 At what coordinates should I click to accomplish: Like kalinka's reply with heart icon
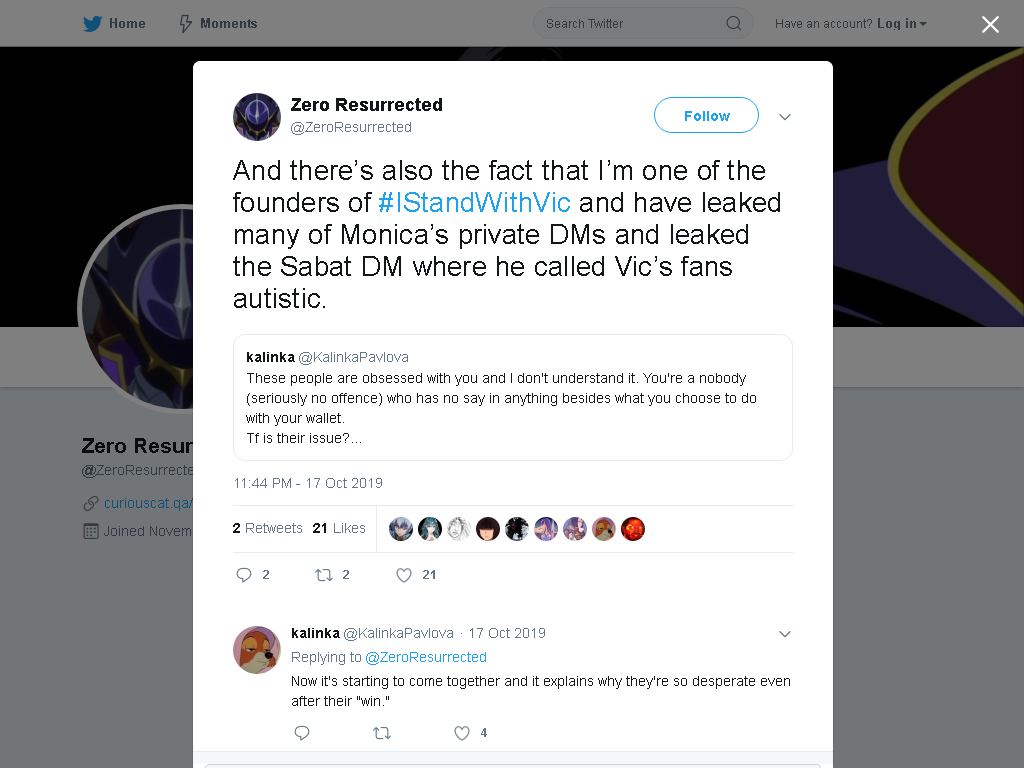click(x=462, y=733)
